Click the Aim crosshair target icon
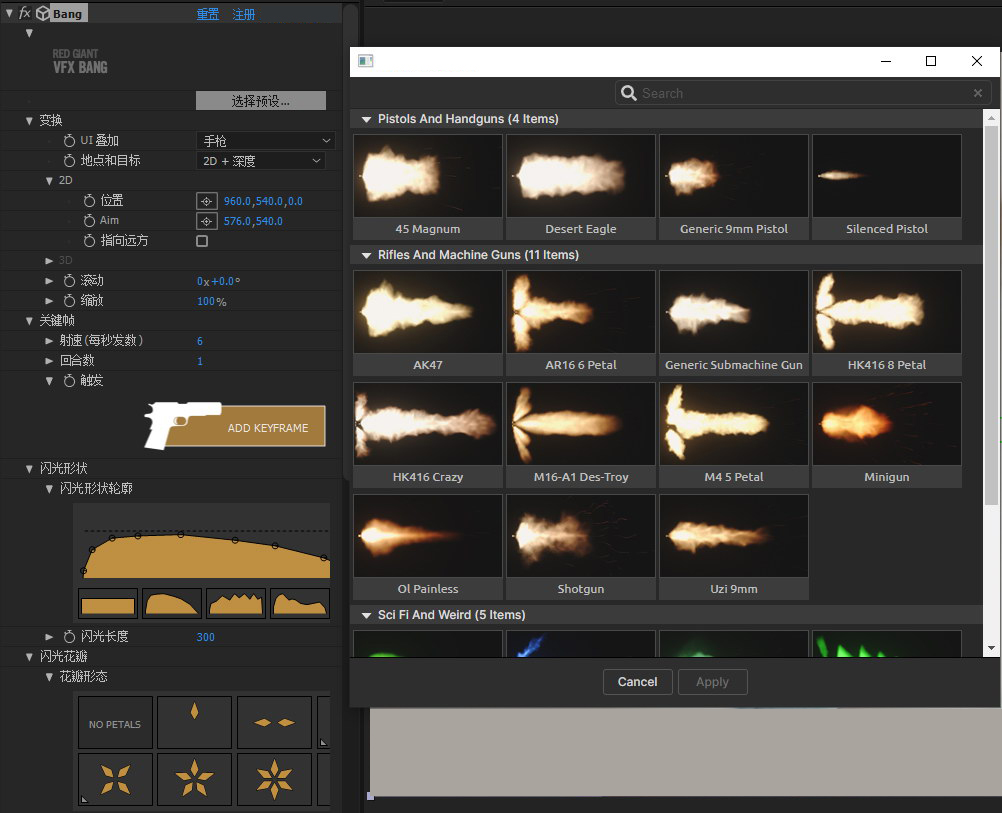Image resolution: width=1002 pixels, height=813 pixels. (206, 221)
